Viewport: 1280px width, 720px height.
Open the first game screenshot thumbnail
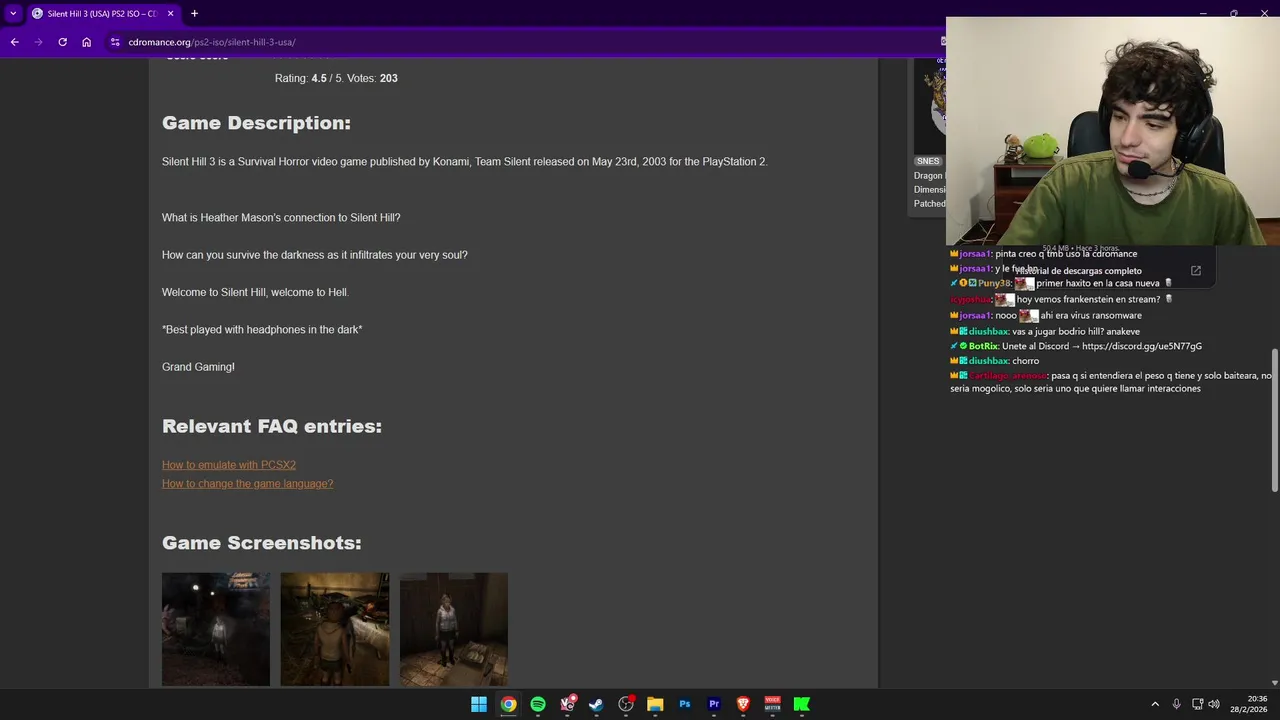(216, 629)
